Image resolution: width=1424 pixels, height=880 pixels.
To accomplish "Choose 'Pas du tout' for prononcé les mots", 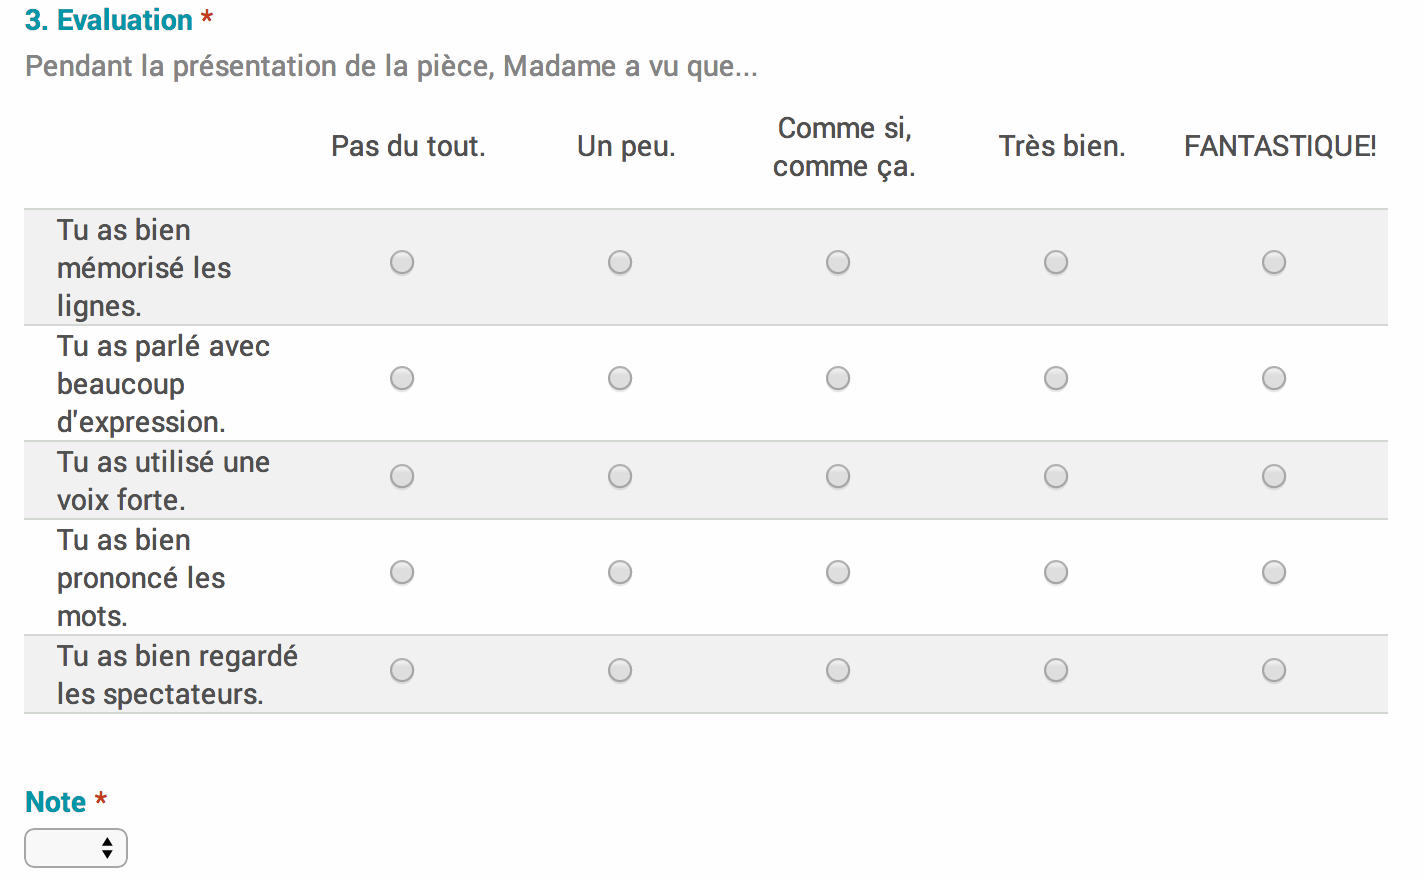I will (x=402, y=572).
